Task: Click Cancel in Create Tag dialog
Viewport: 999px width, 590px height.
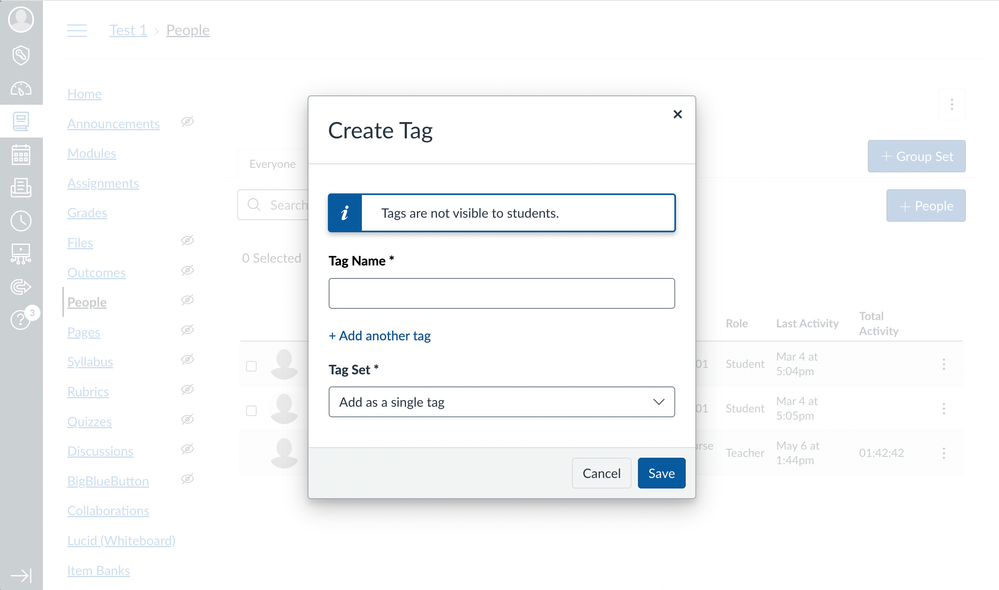Action: tap(601, 473)
